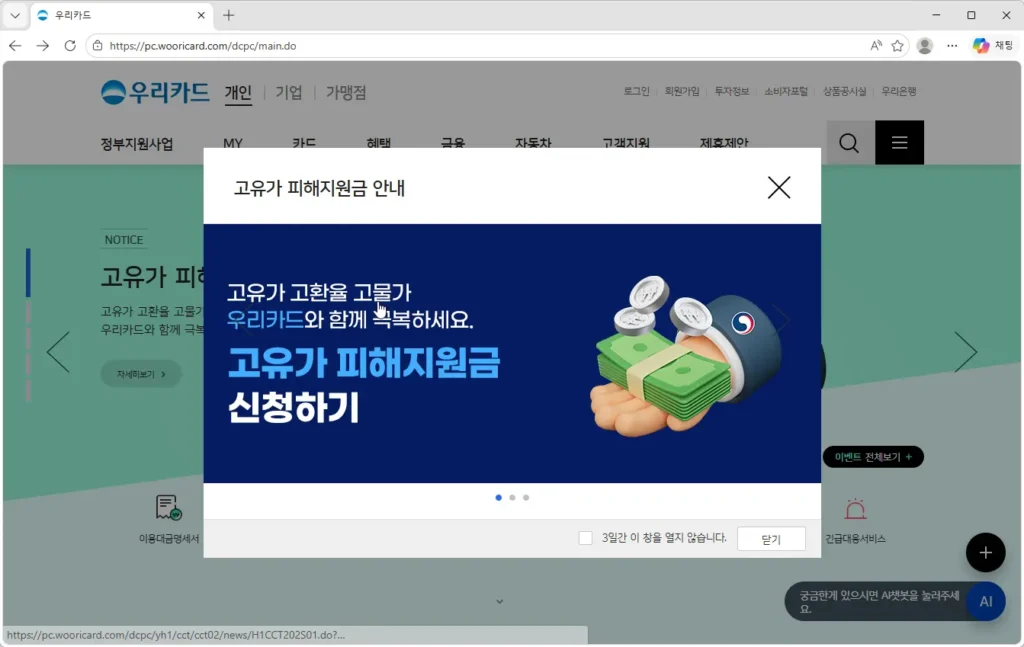Viewport: 1024px width, 647px height.
Task: Reload the page with refresh icon
Action: point(70,46)
